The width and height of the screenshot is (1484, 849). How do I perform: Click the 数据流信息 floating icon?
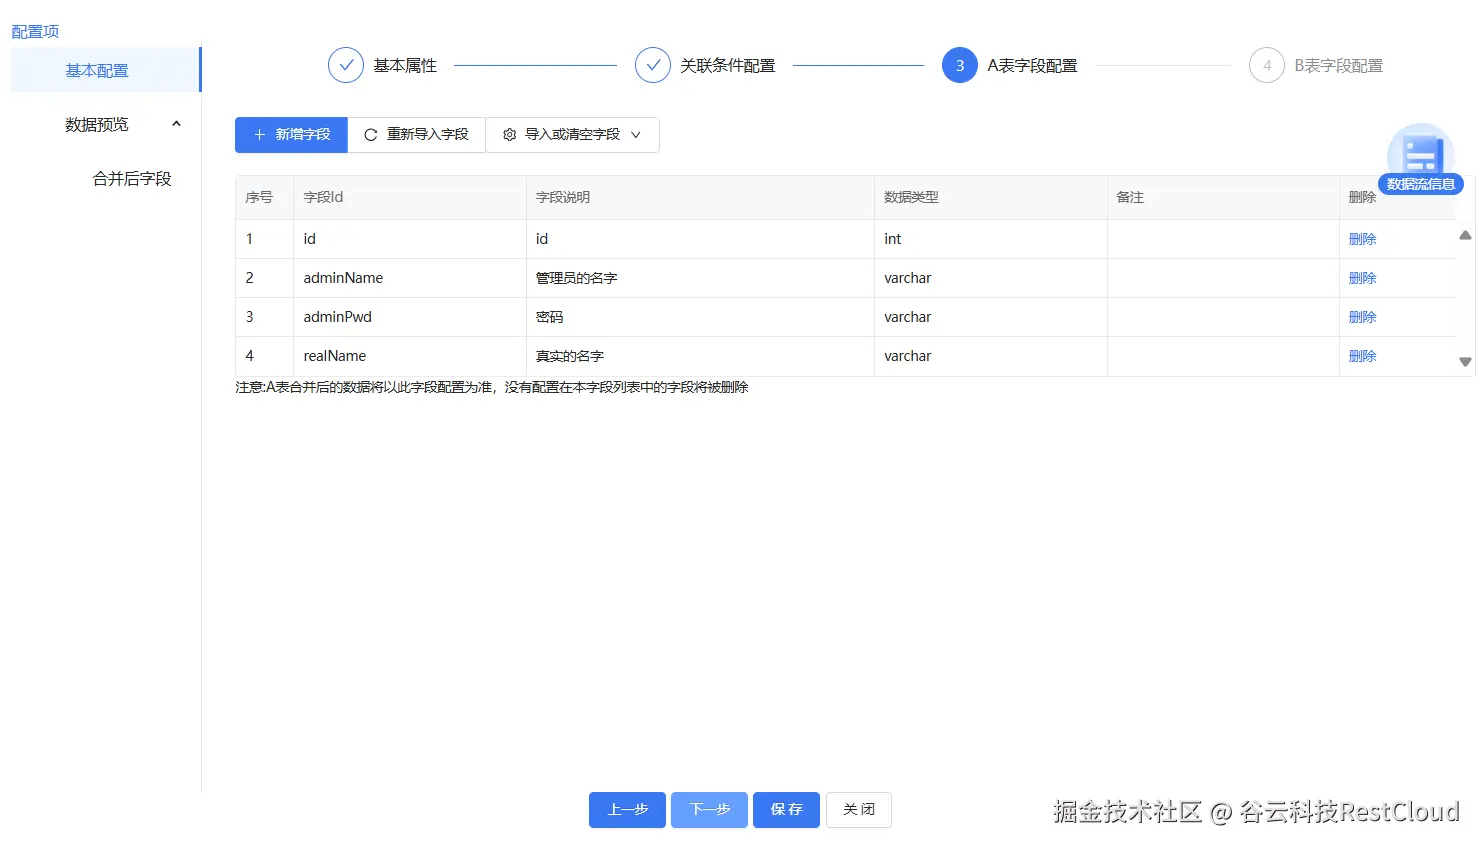(1420, 159)
